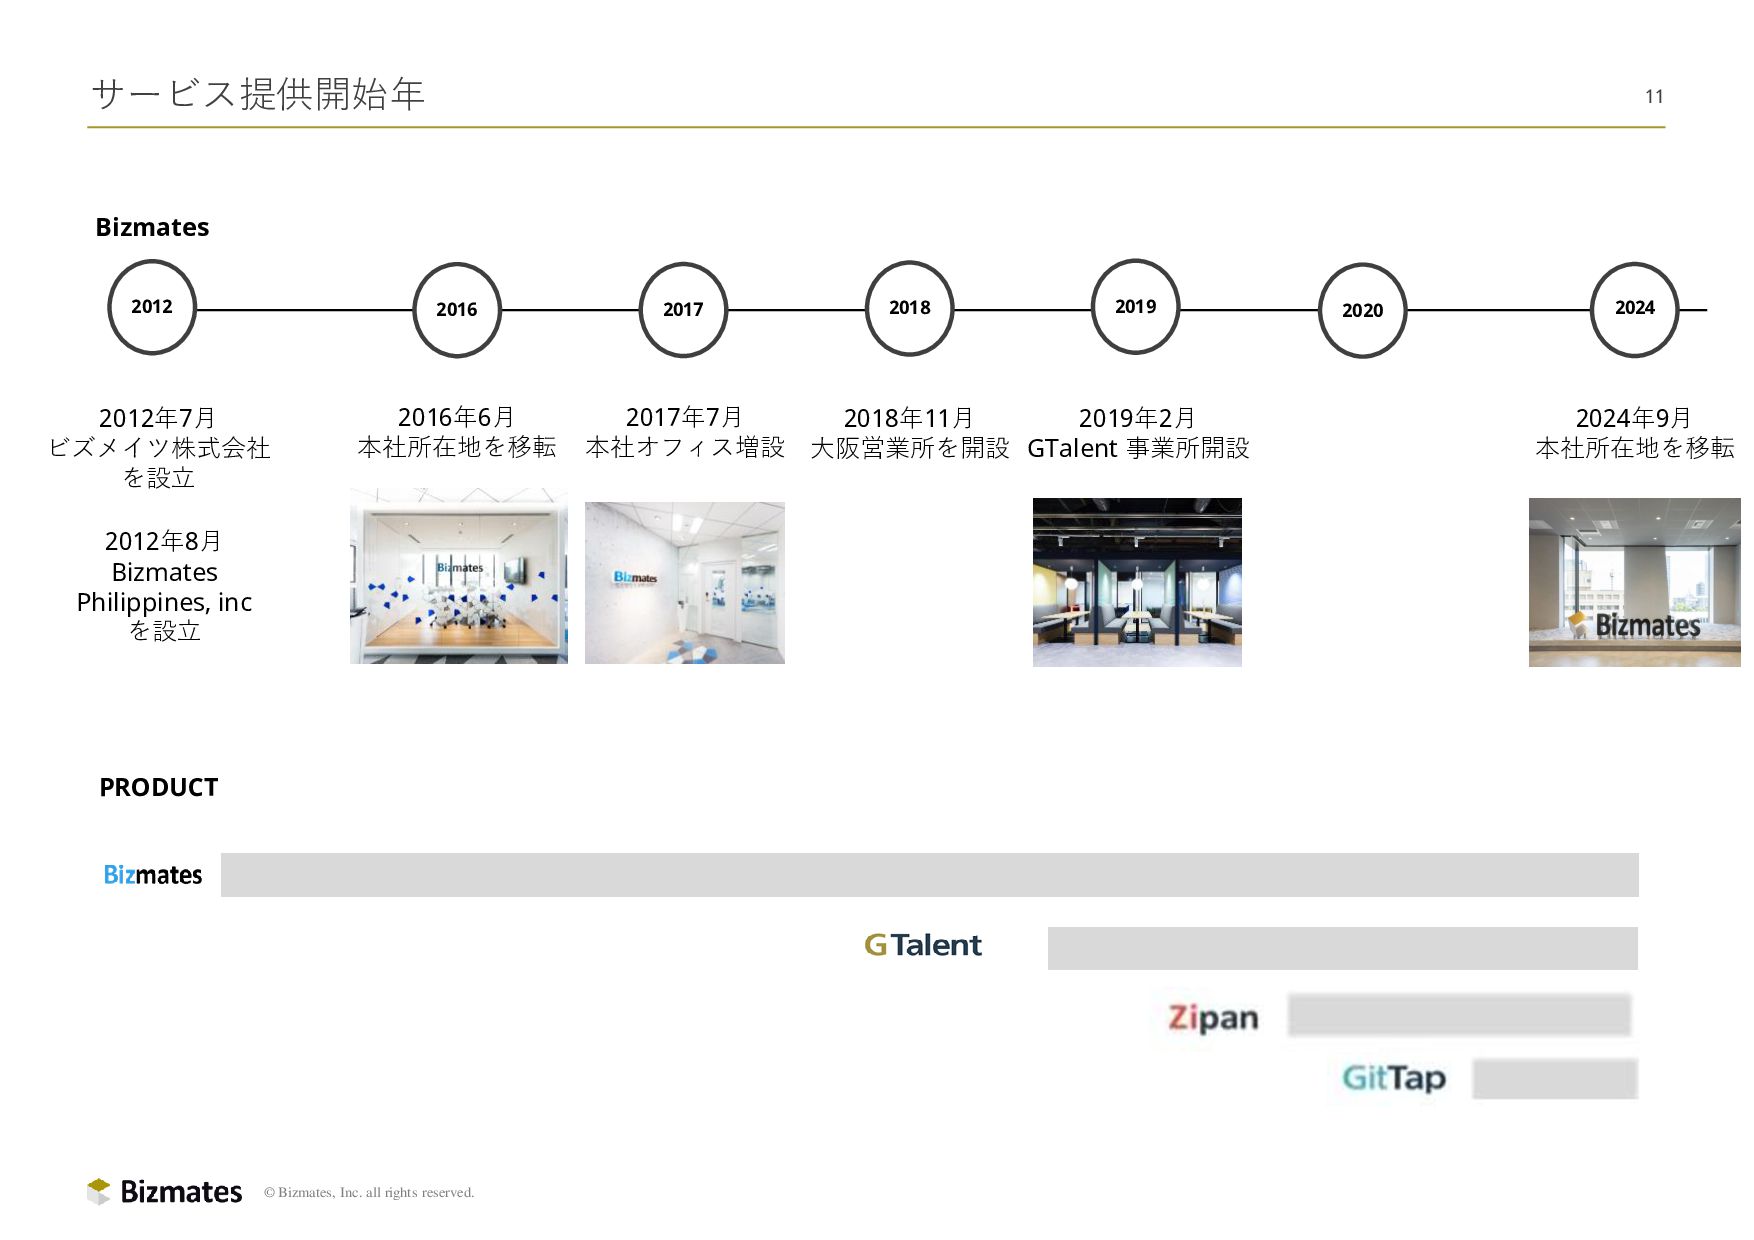
Task: Click the page number 11
Action: (x=1654, y=97)
